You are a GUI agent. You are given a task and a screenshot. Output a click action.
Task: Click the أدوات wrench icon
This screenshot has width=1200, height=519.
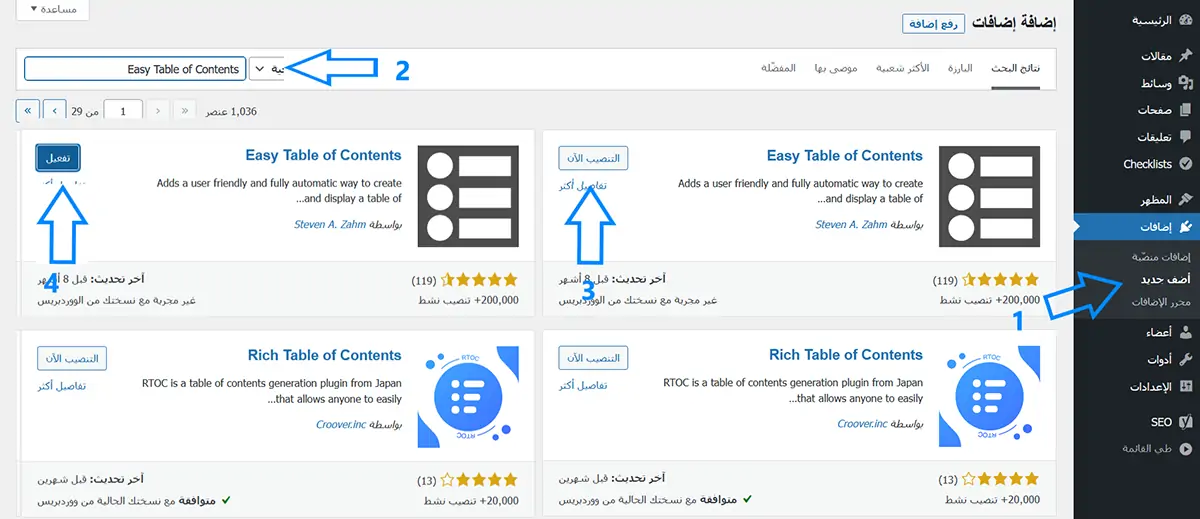click(x=1185, y=359)
